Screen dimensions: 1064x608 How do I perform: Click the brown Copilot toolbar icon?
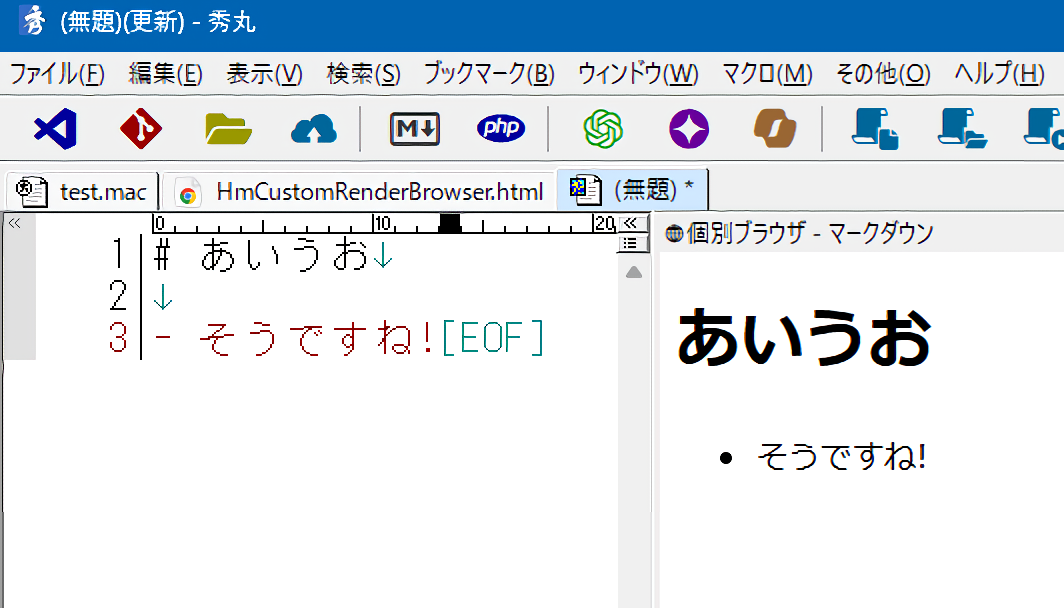(775, 128)
